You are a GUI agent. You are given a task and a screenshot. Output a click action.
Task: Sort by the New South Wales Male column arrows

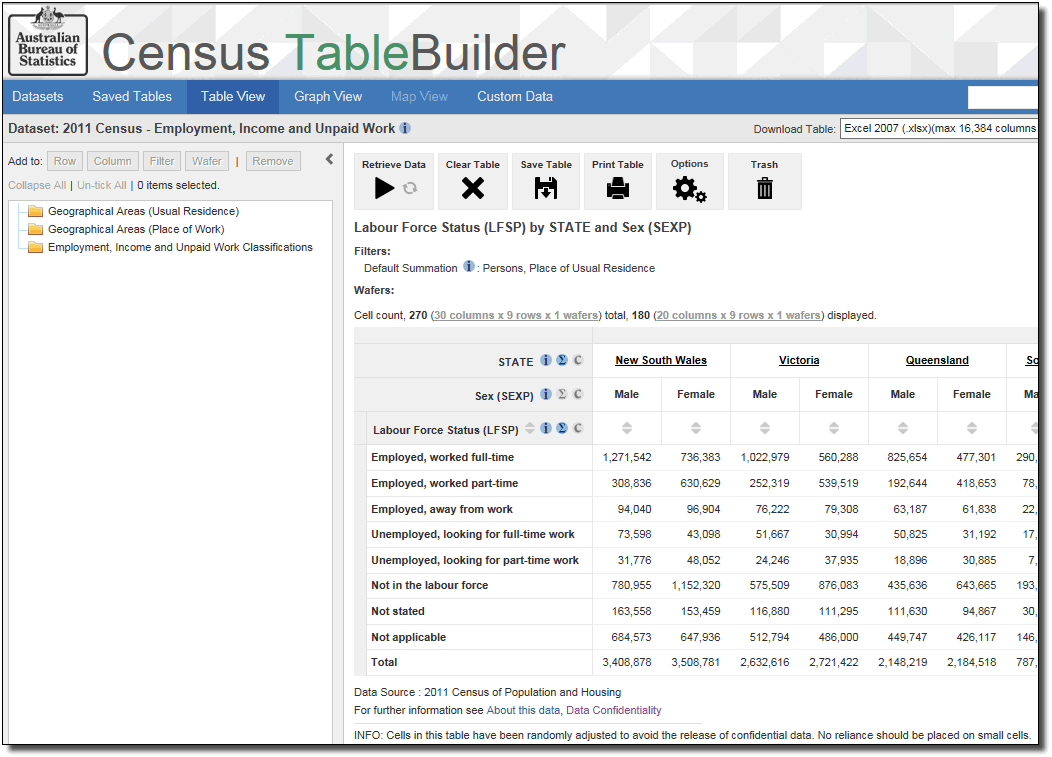[627, 428]
